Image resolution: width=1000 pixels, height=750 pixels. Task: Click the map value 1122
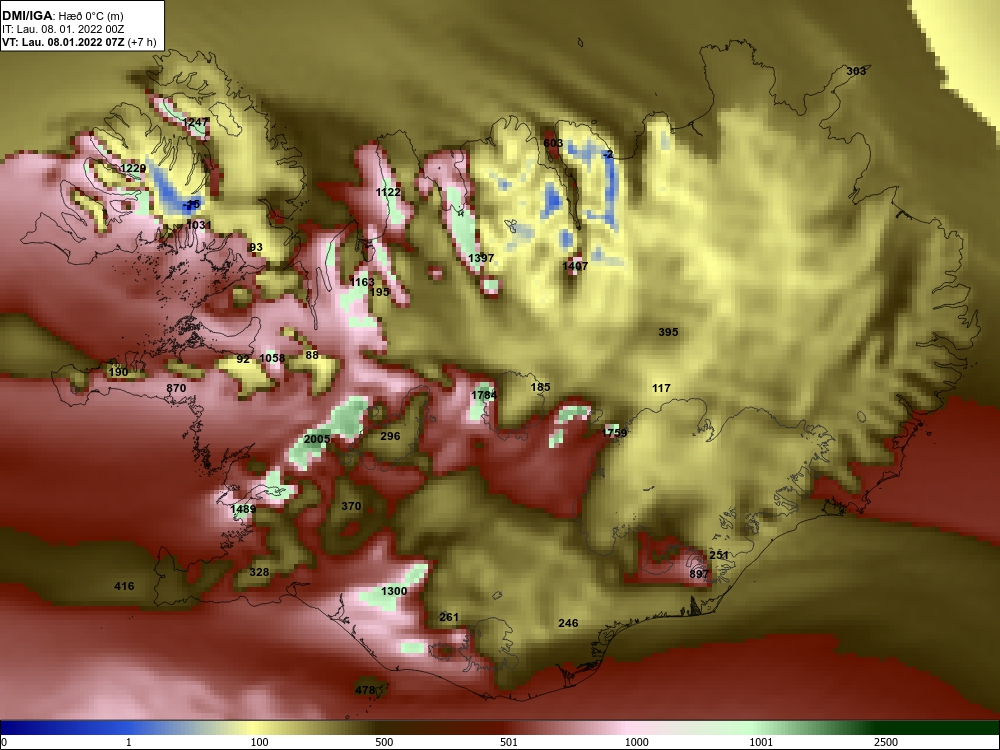pyautogui.click(x=388, y=192)
